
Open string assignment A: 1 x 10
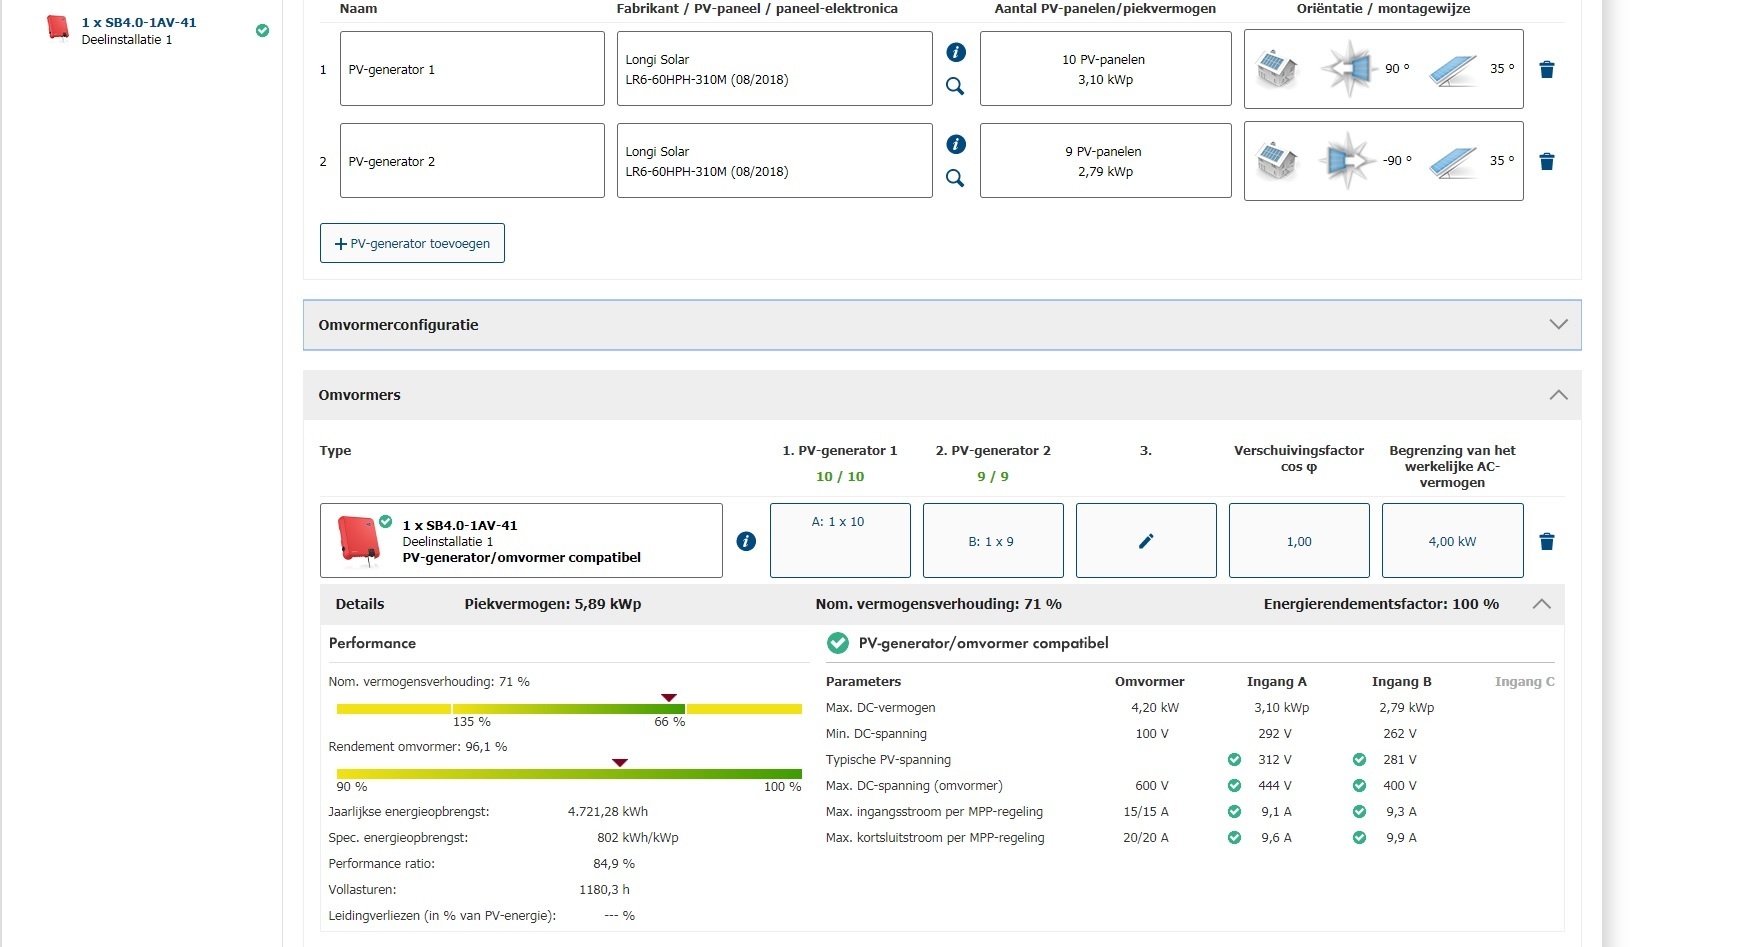pyautogui.click(x=840, y=541)
